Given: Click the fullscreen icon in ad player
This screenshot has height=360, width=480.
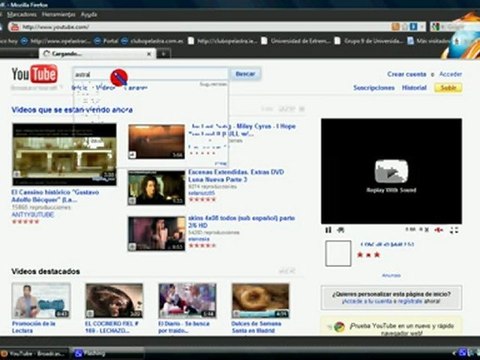Looking at the screenshot, I should (x=454, y=230).
